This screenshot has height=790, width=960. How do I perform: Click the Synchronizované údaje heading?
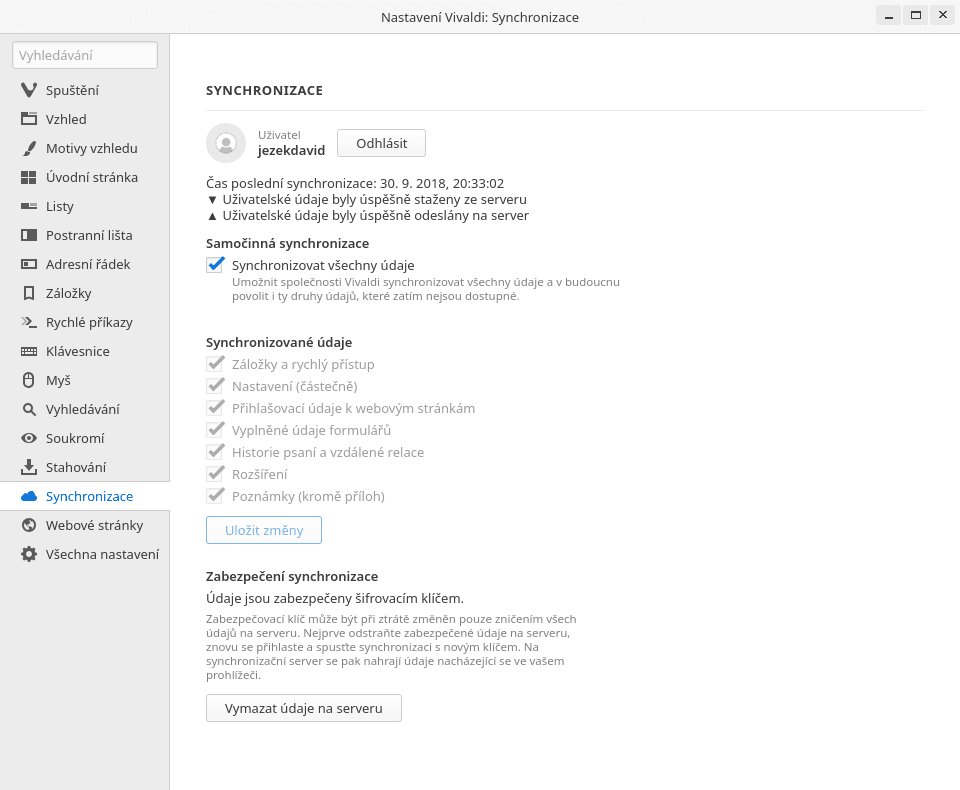tap(279, 342)
